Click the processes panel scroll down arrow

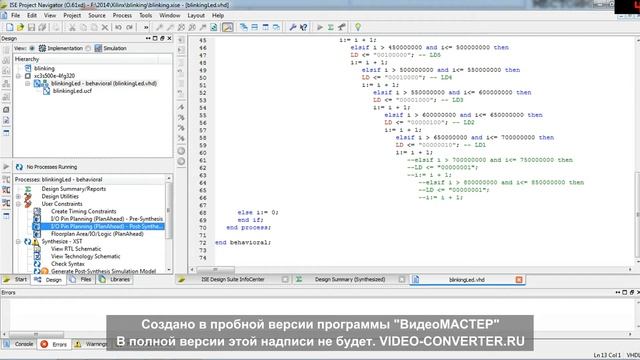click(169, 270)
